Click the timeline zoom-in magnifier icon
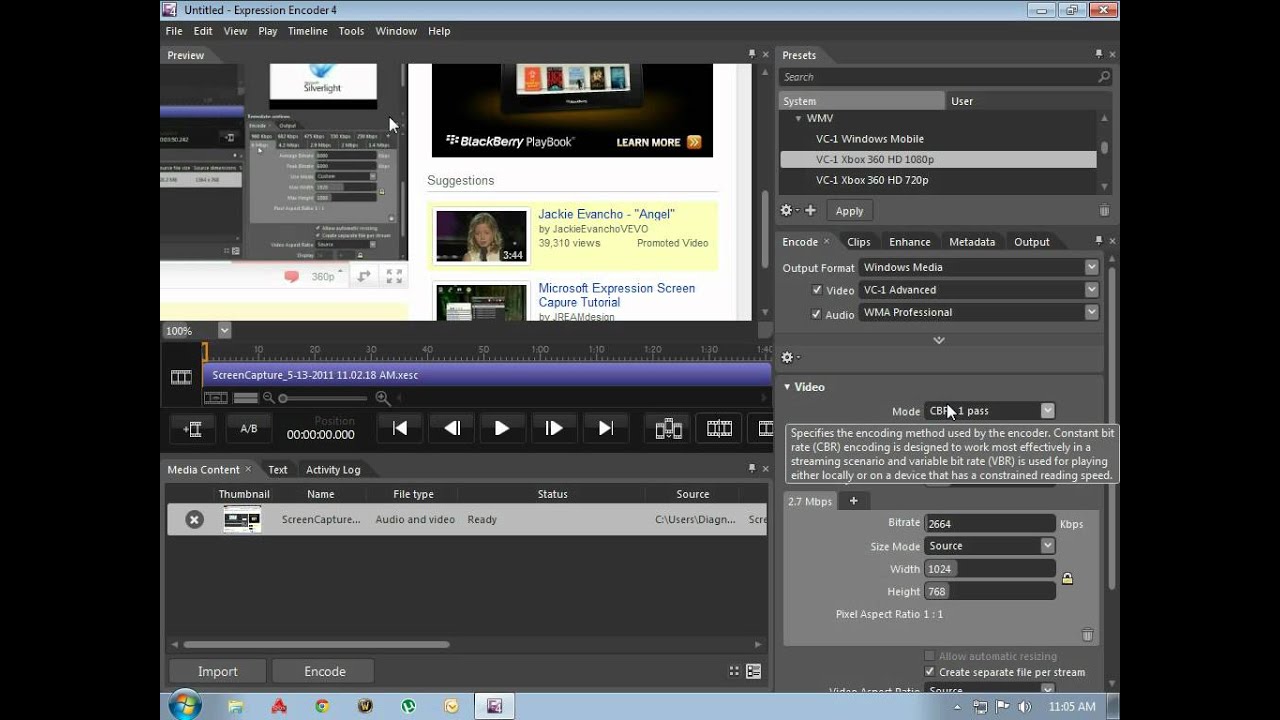This screenshot has height=720, width=1280. click(x=382, y=398)
